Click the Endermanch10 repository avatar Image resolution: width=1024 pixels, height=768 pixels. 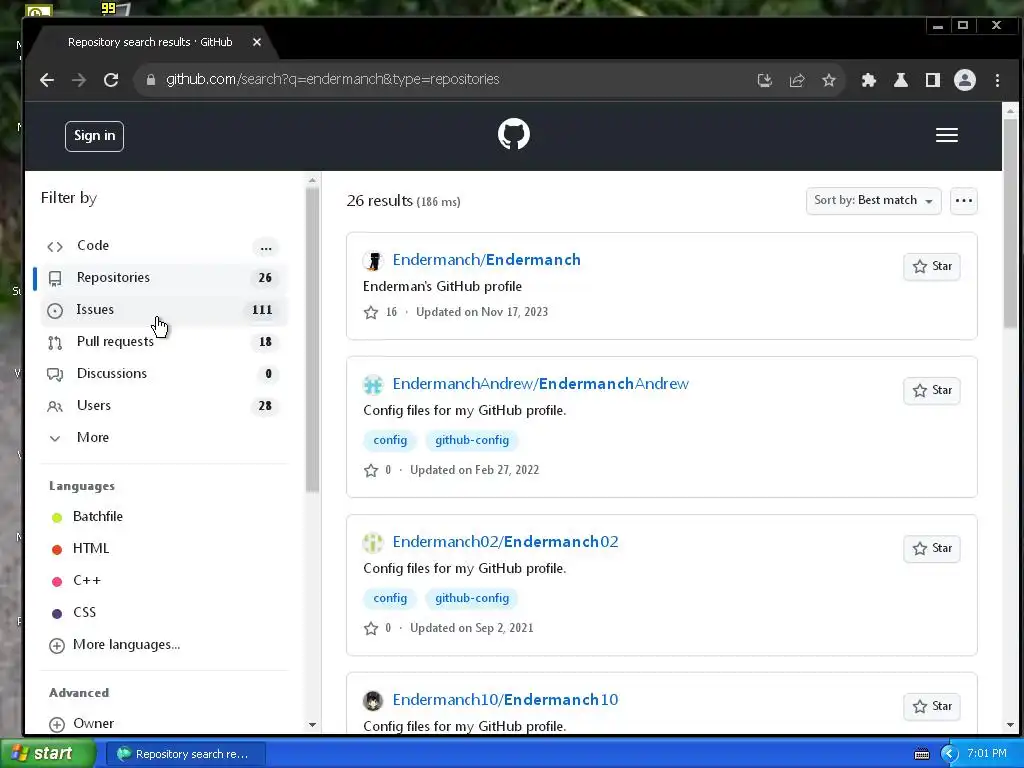373,700
